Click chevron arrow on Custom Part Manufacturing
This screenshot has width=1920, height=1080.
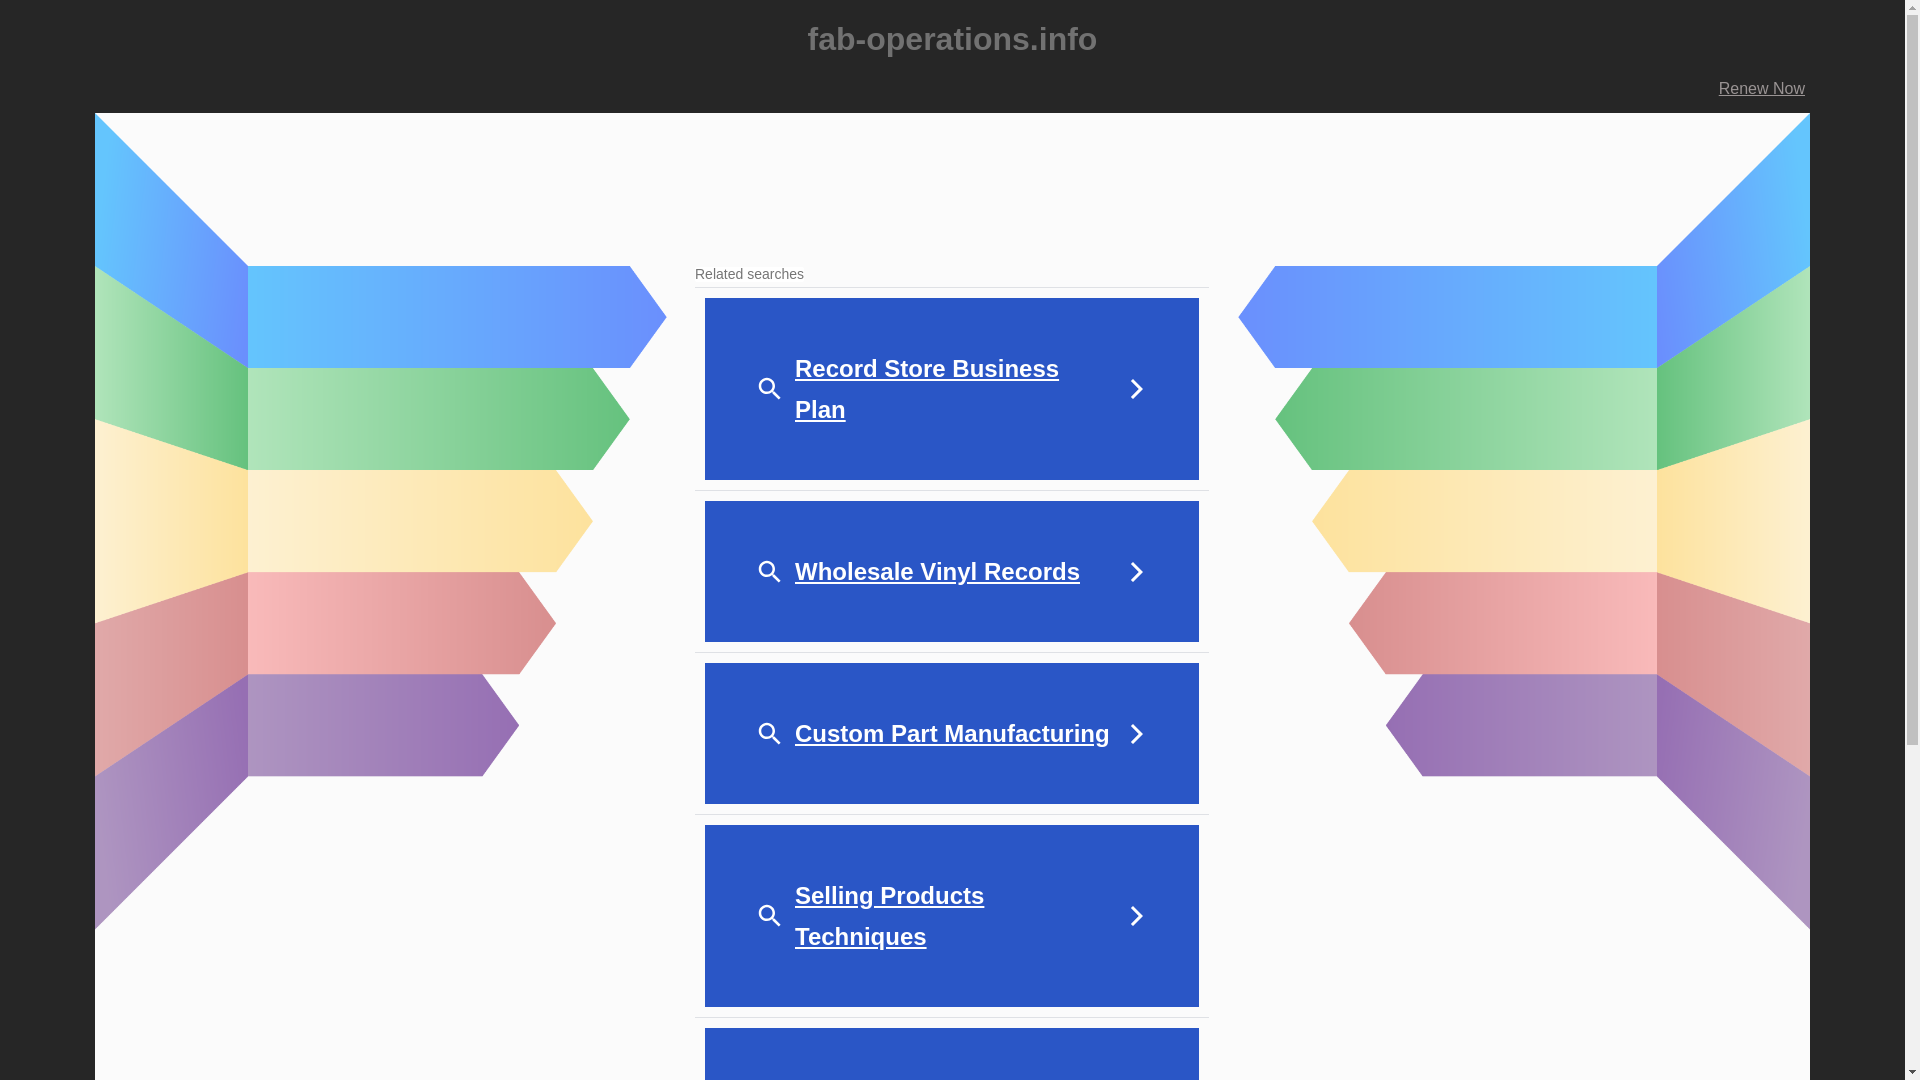1136,734
